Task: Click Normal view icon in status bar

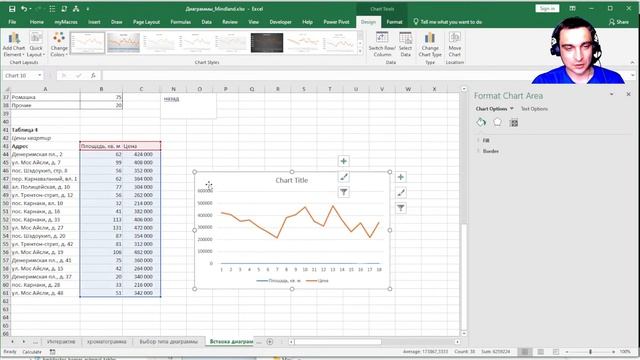Action: pos(525,351)
